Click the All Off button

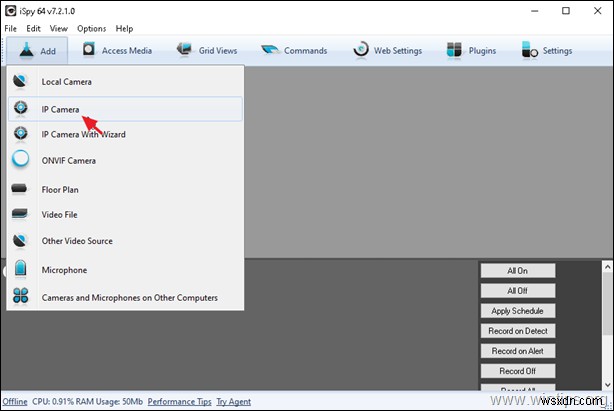[x=518, y=290]
